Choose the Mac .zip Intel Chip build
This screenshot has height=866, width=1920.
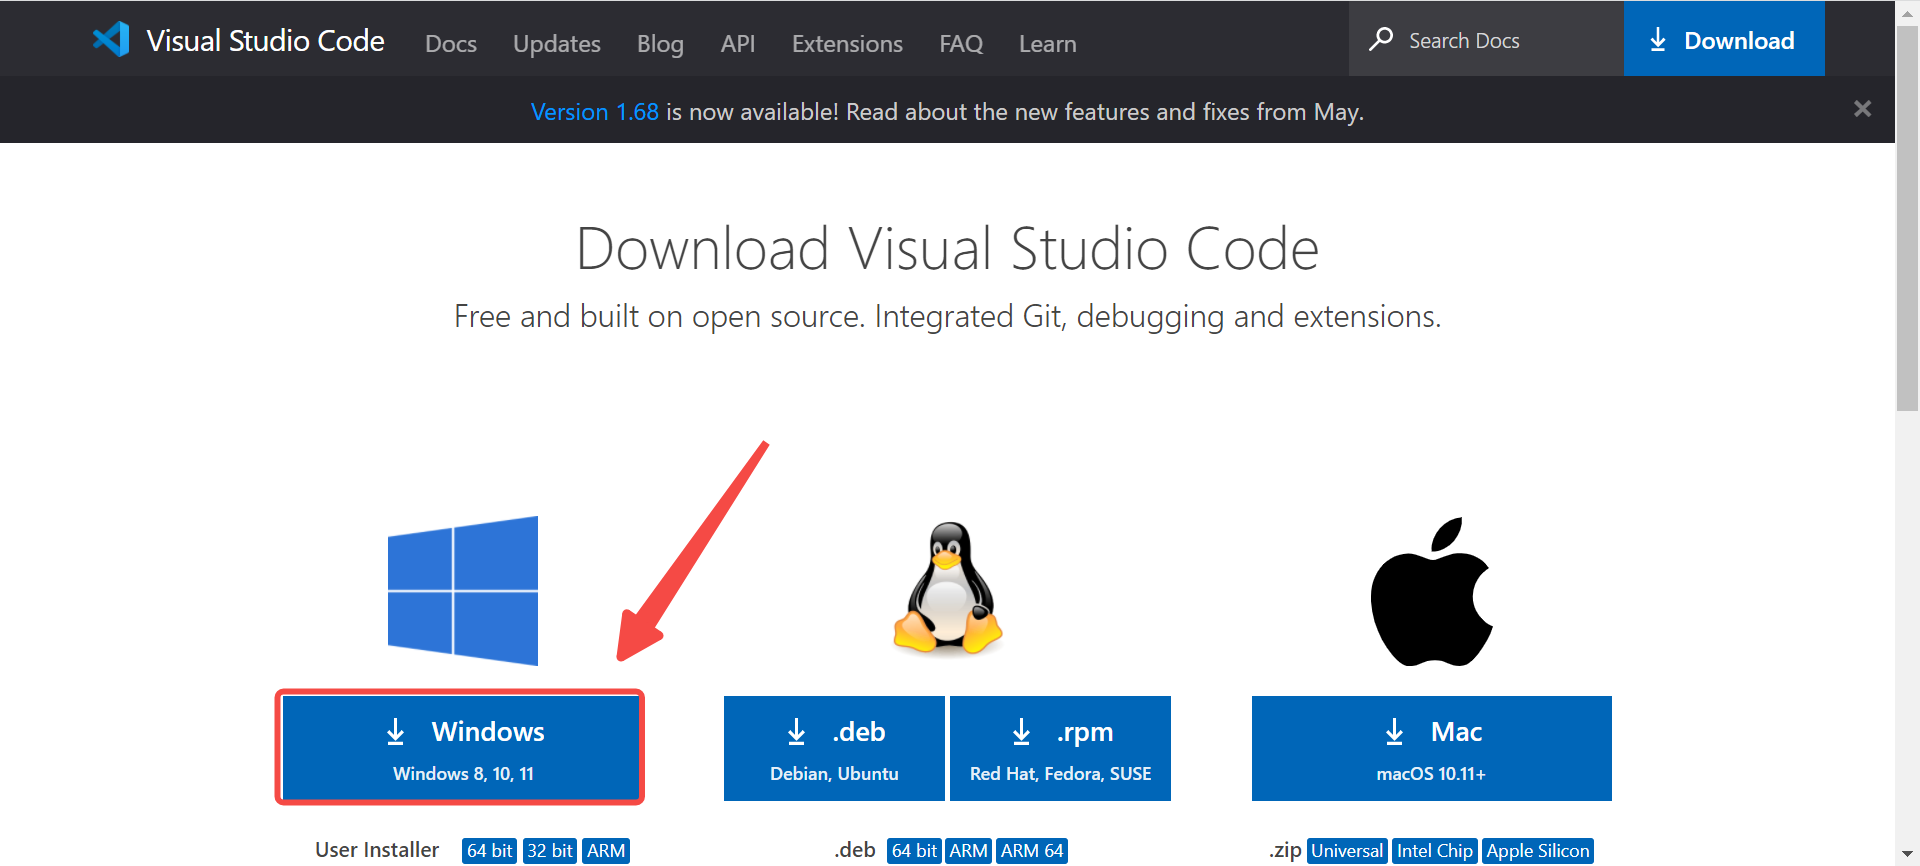coord(1435,851)
